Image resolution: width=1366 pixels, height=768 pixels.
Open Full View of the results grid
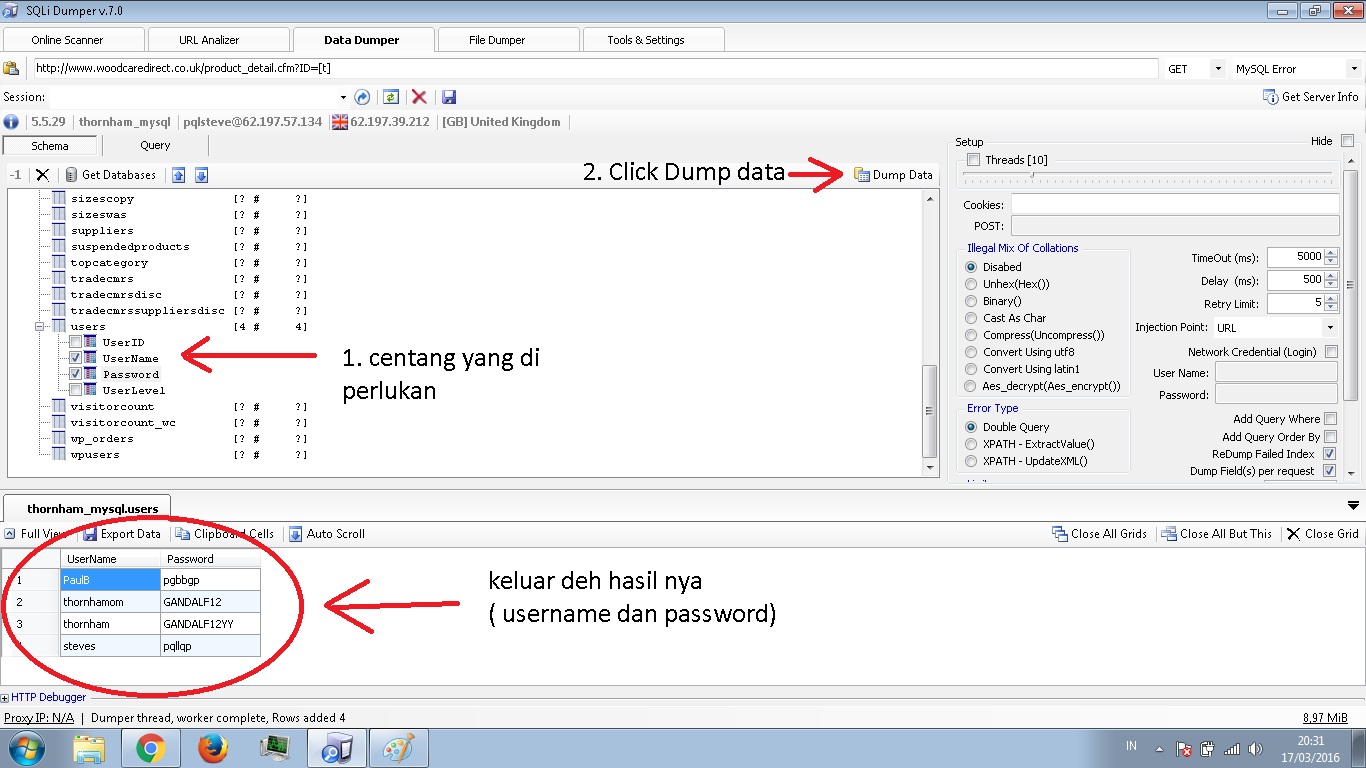coord(35,534)
